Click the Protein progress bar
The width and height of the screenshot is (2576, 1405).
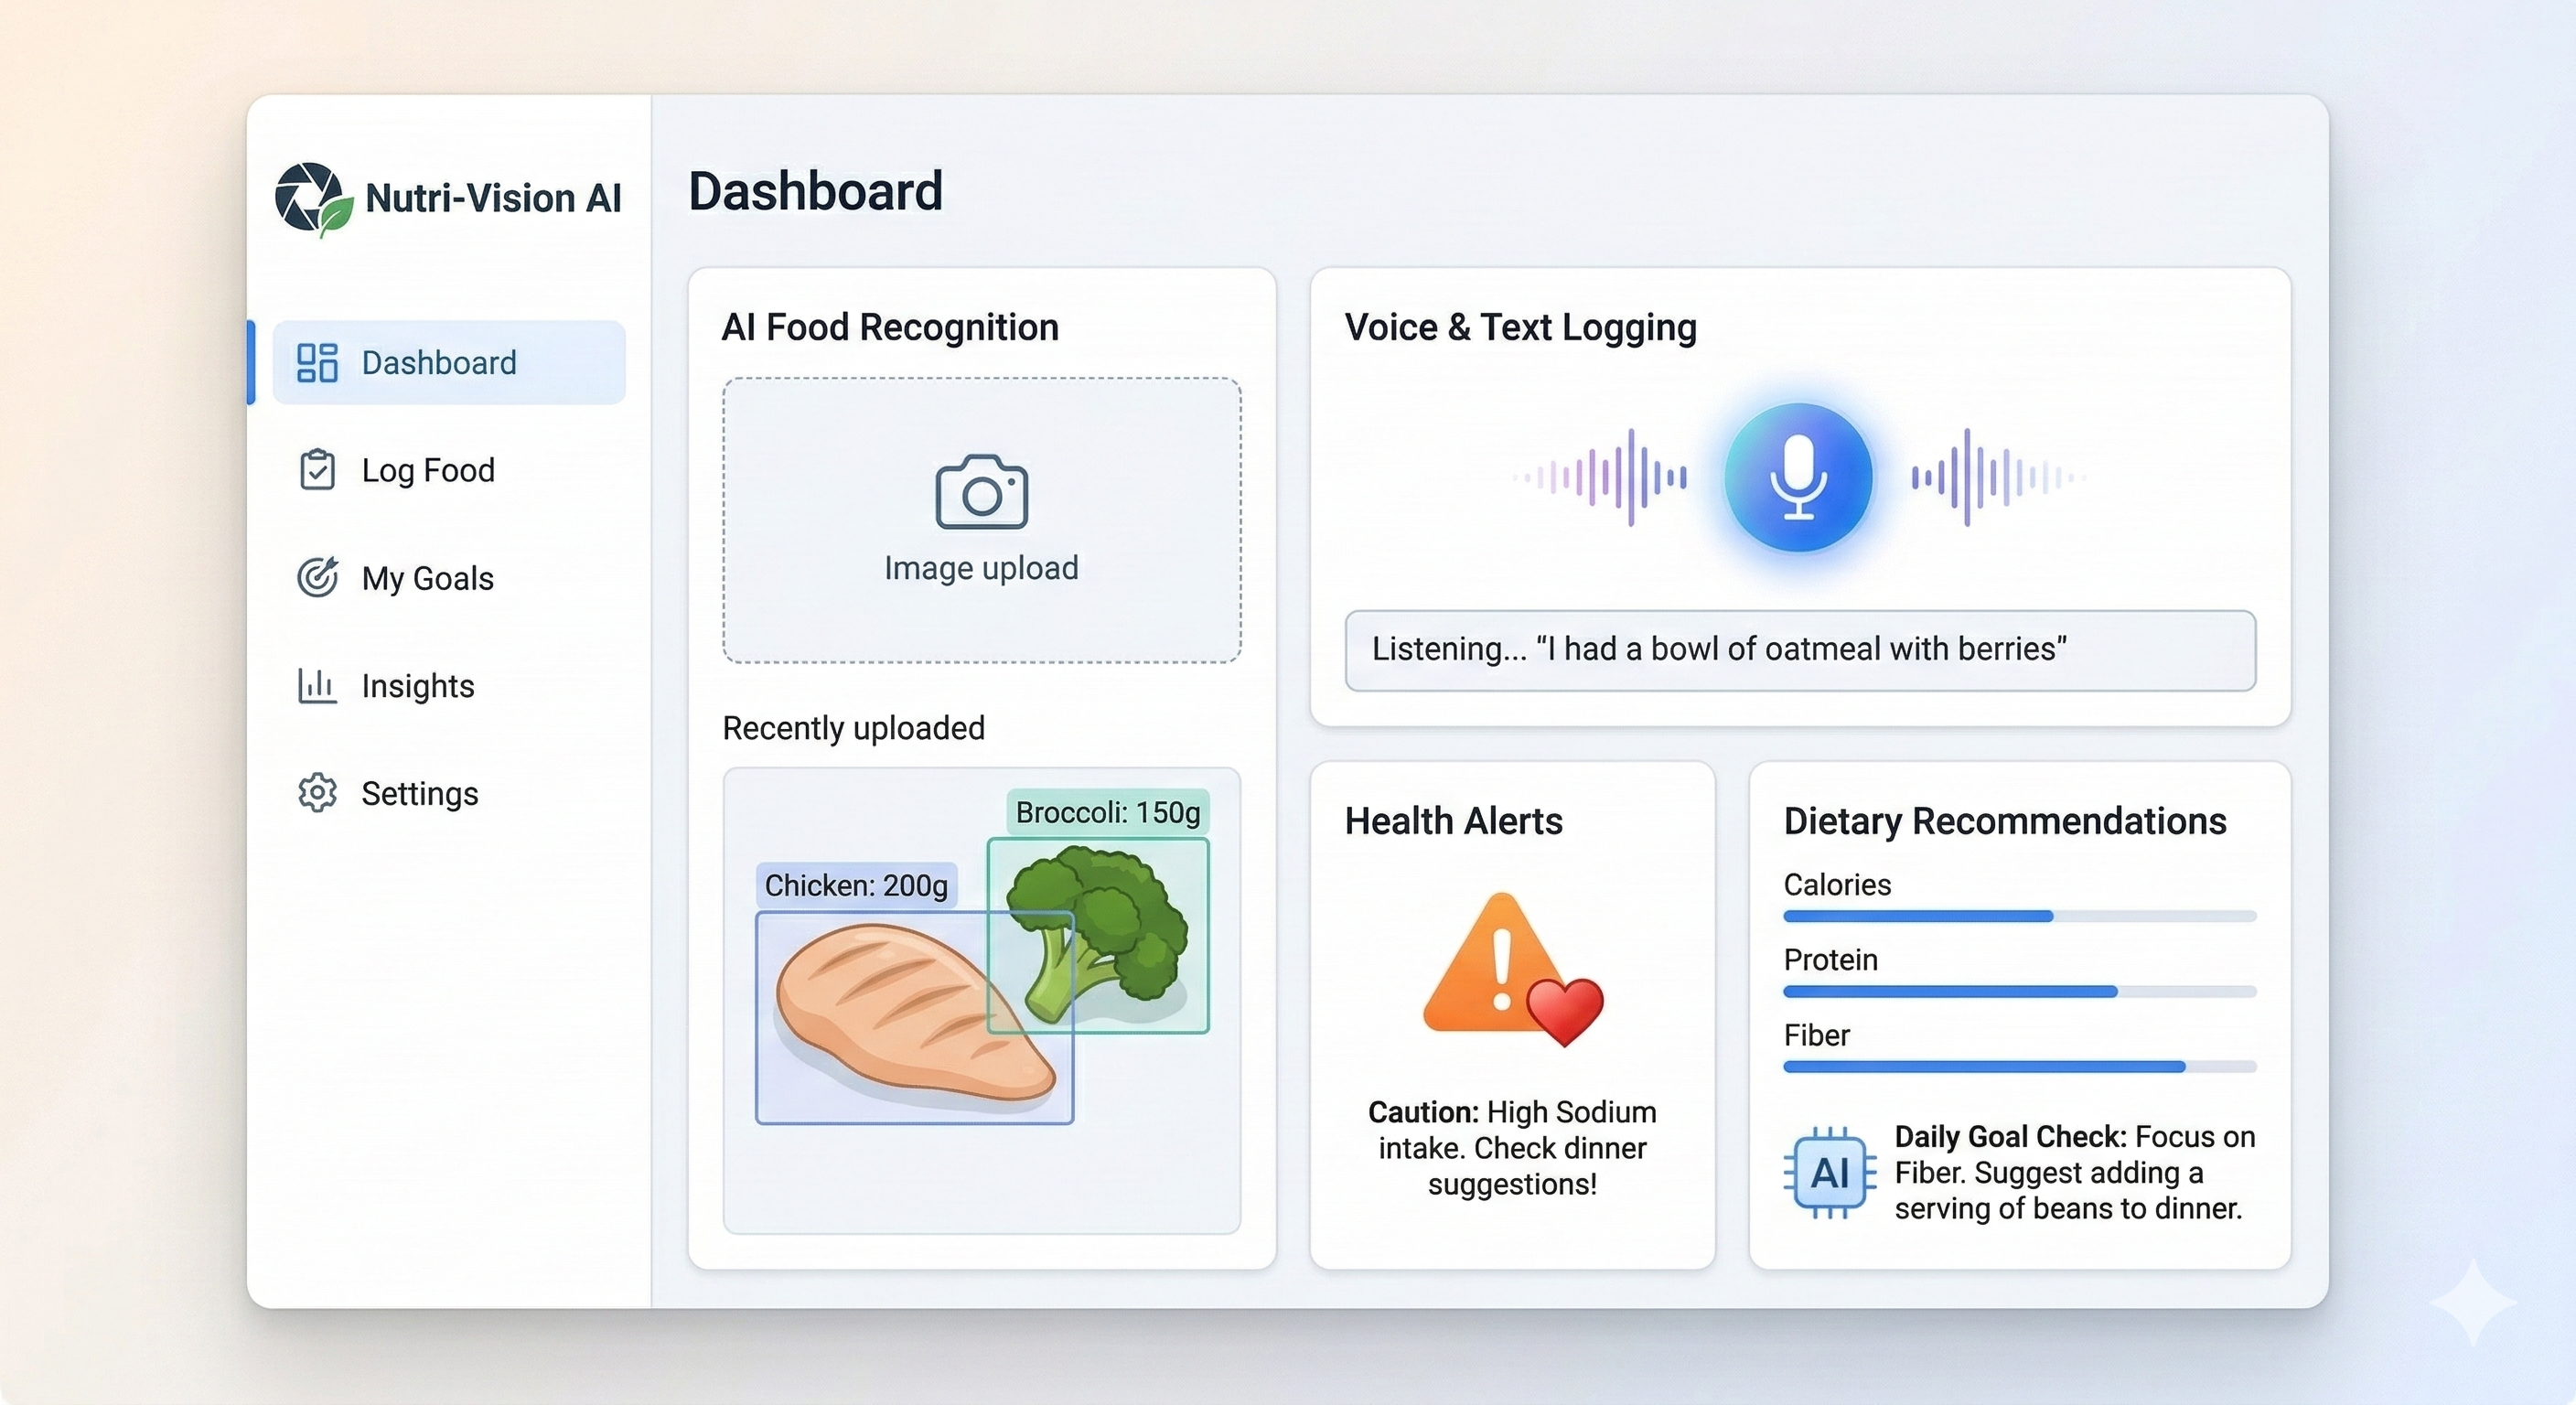pyautogui.click(x=2020, y=991)
